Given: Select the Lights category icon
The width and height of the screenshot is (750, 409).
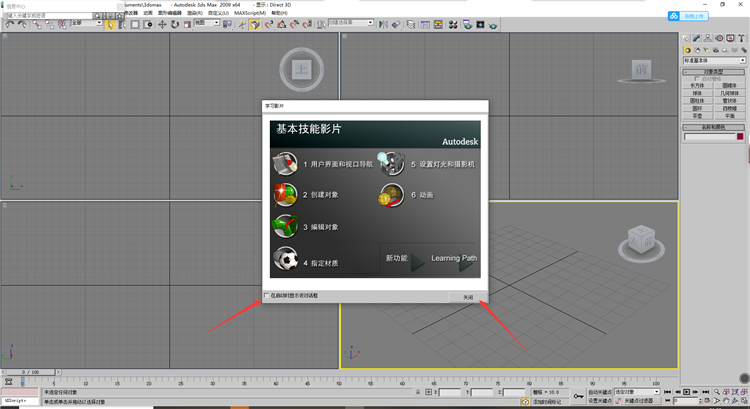Looking at the screenshot, I should point(706,50).
